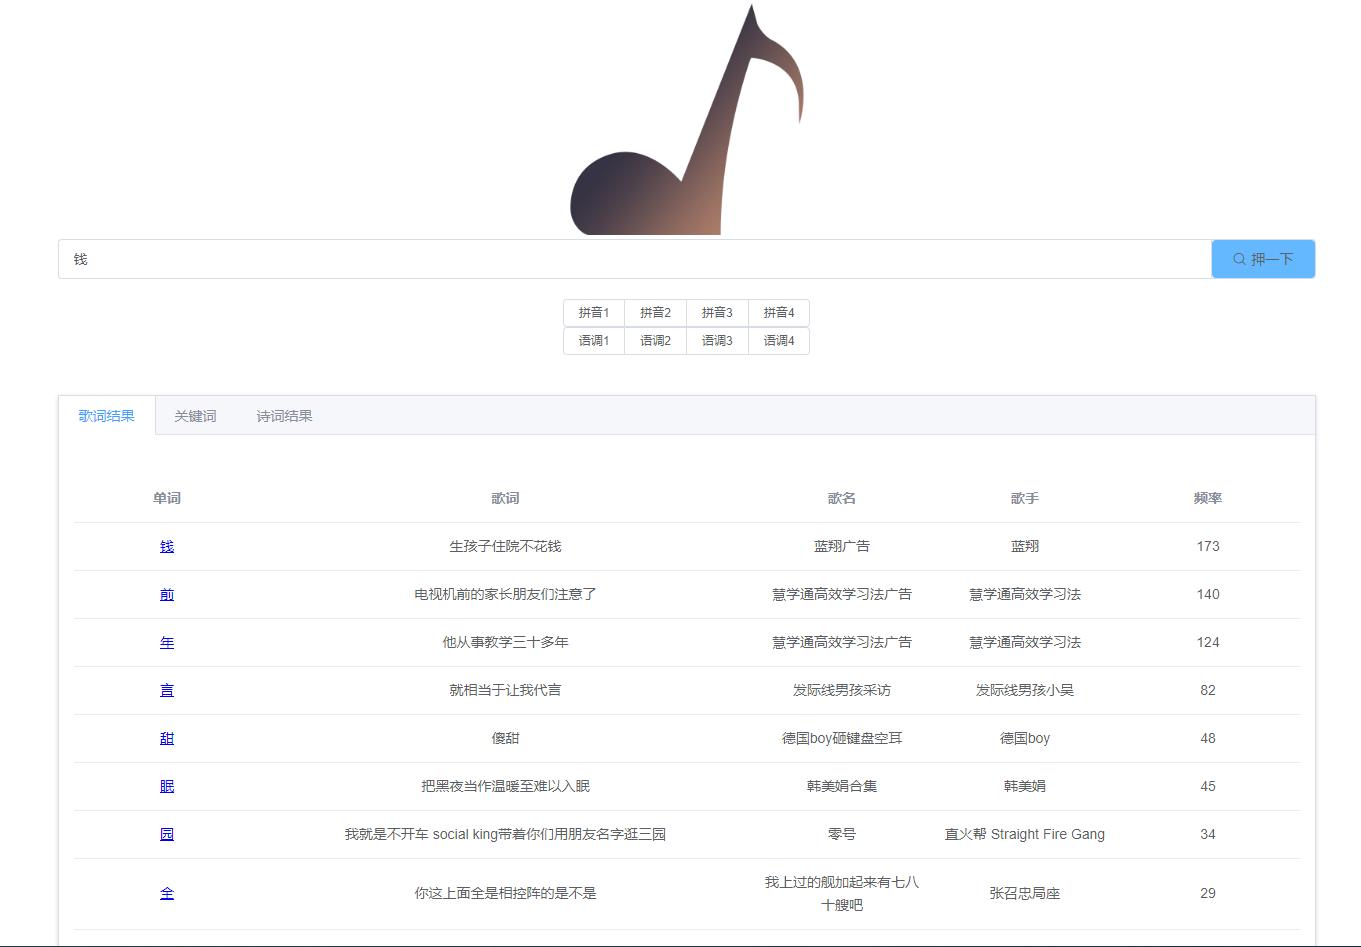
Task: Open the 歌词结果 tab
Action: tap(107, 415)
